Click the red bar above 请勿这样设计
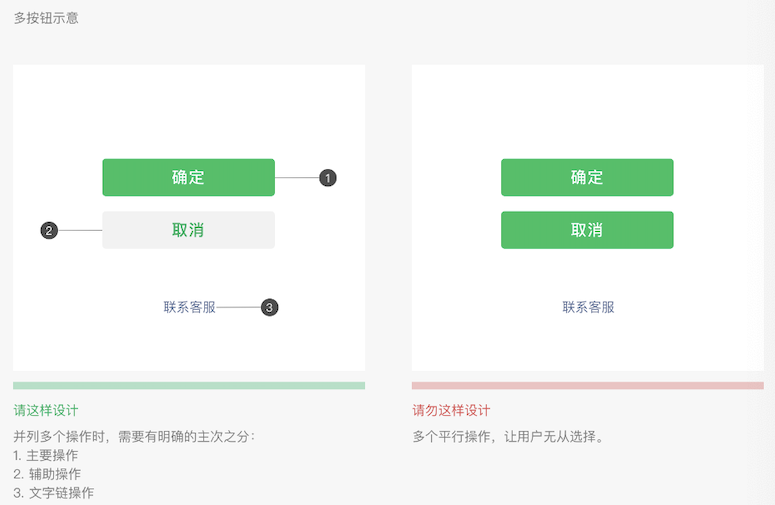Image resolution: width=775 pixels, height=505 pixels. (587, 385)
